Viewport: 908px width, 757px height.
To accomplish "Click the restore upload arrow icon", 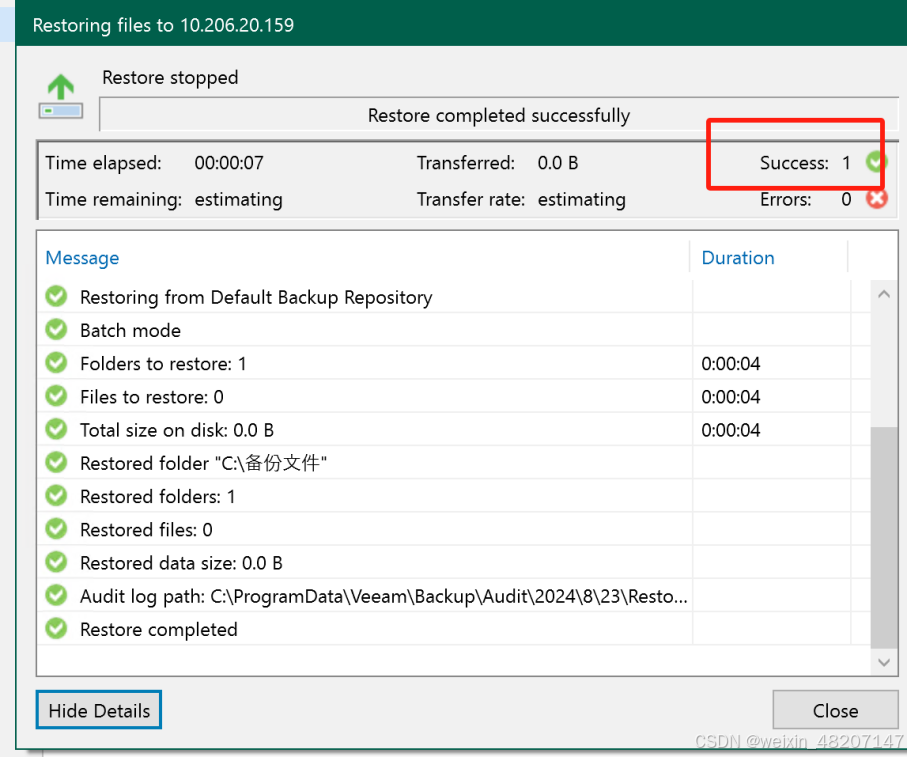I will 61,96.
